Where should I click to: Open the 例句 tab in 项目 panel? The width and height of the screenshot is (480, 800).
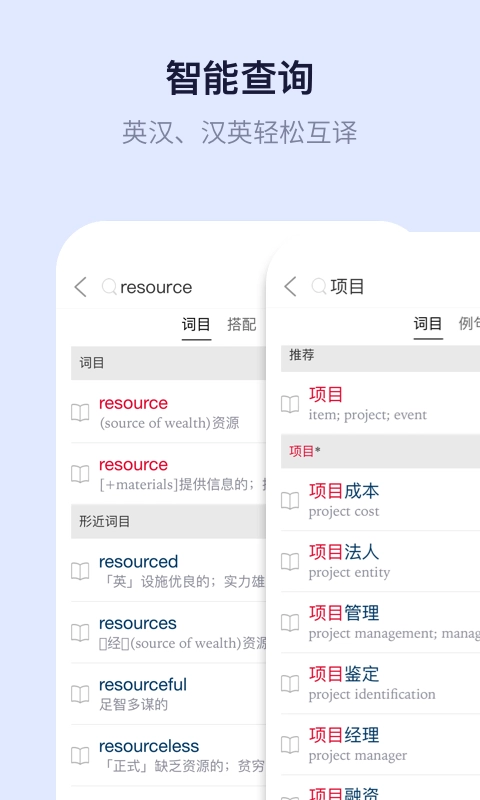tap(469, 323)
